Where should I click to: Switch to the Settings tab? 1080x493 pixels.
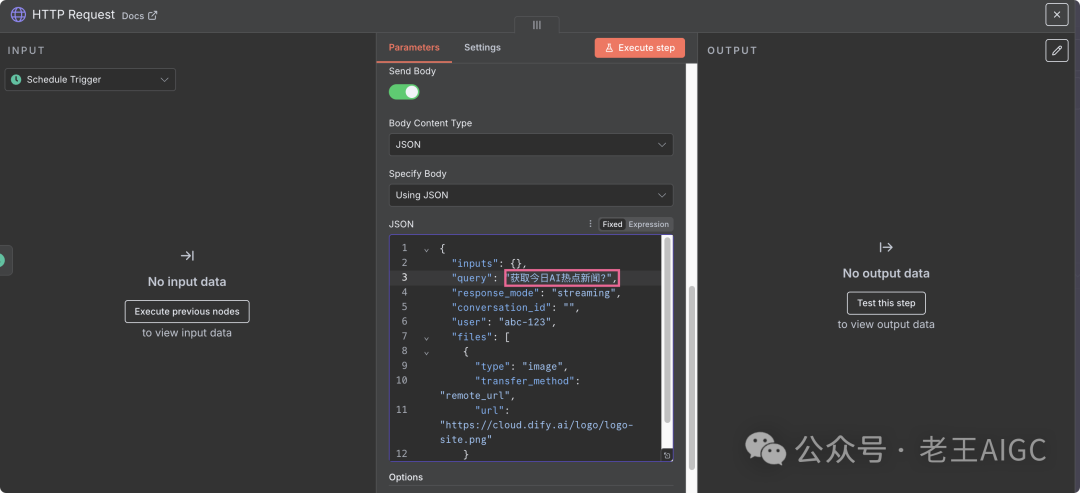pos(482,48)
